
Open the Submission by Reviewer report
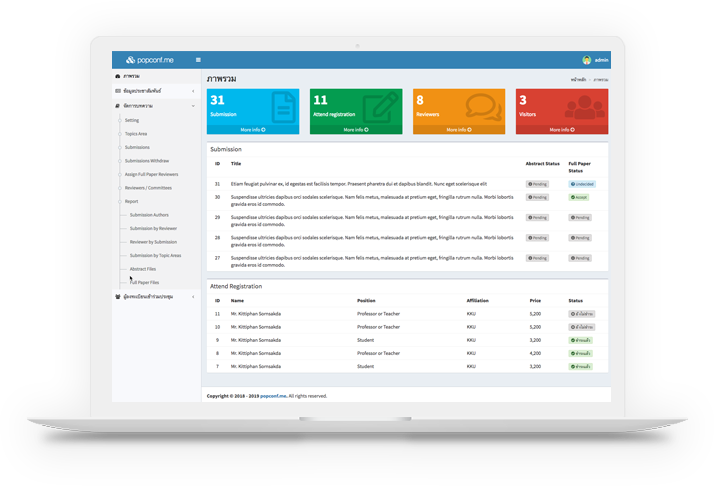(153, 228)
